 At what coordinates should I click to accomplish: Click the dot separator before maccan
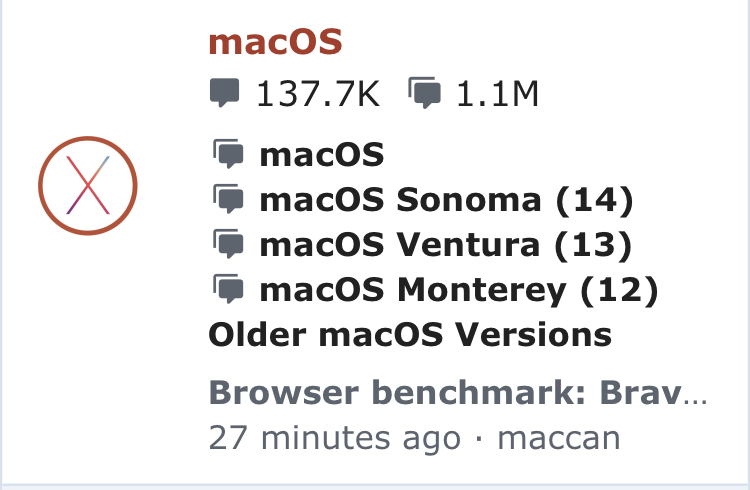[x=479, y=438]
